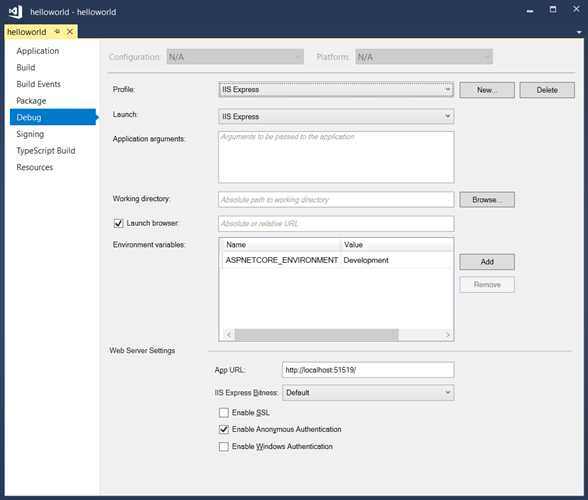Screen dimensions: 588x500
Task: Switch to the helloworld document tab
Action: coord(27,32)
